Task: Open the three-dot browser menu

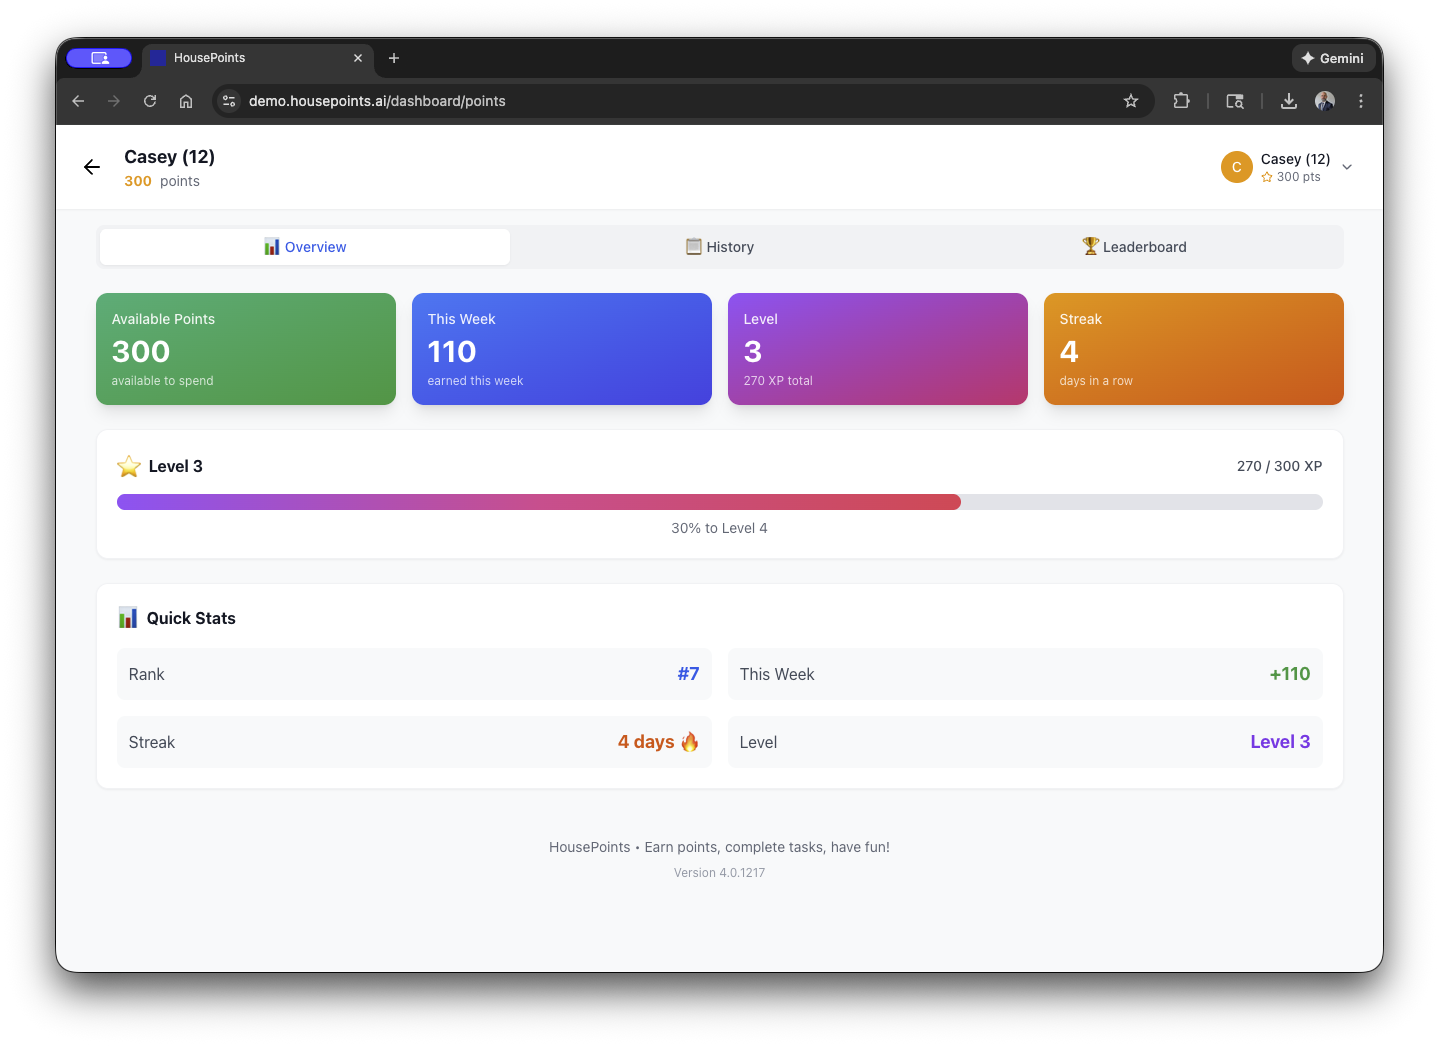Action: tap(1361, 101)
